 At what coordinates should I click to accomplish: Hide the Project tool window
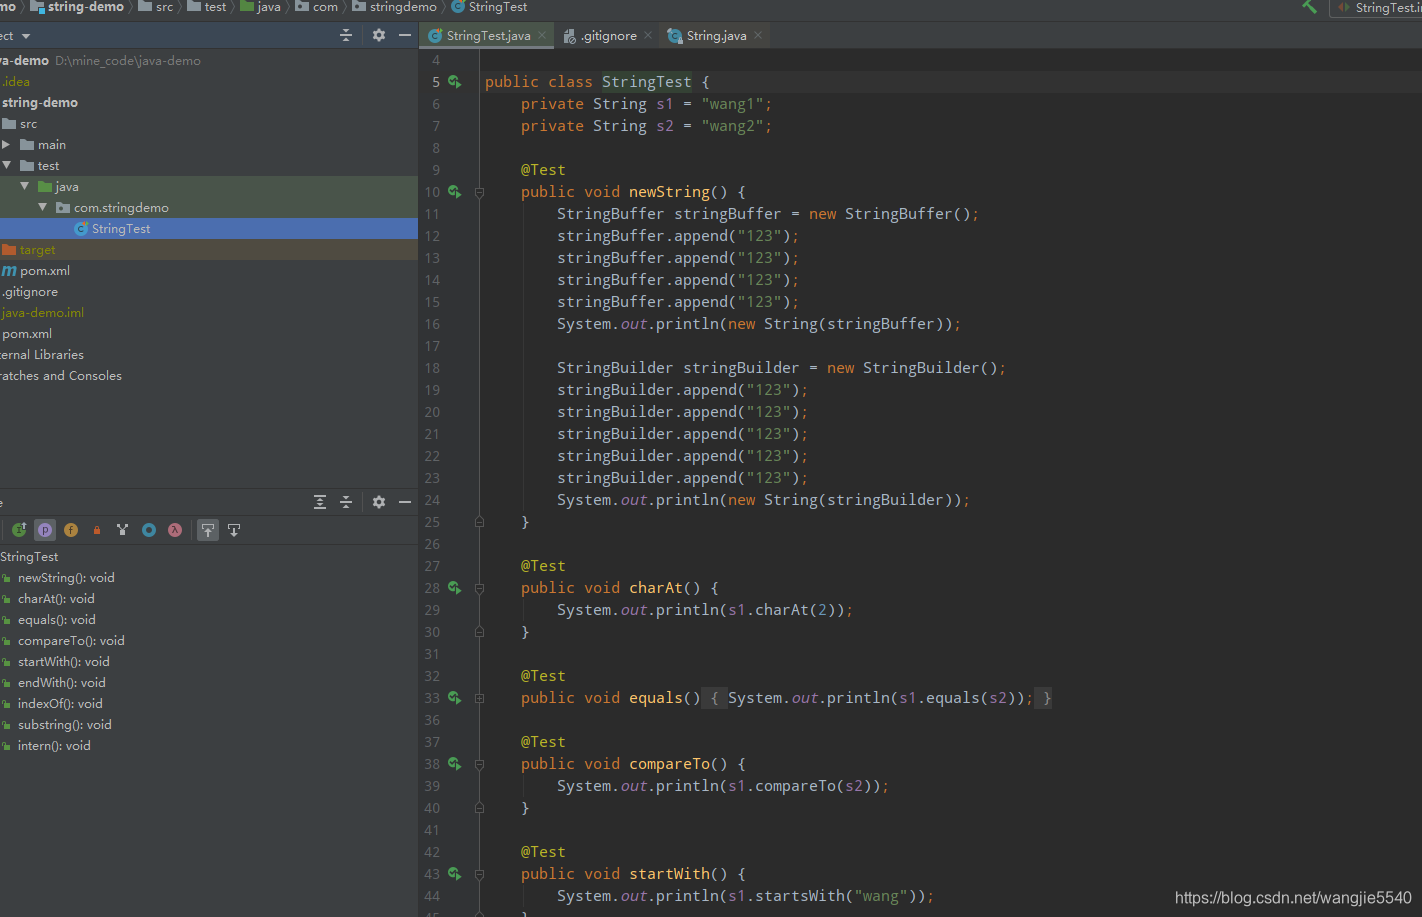coord(405,35)
